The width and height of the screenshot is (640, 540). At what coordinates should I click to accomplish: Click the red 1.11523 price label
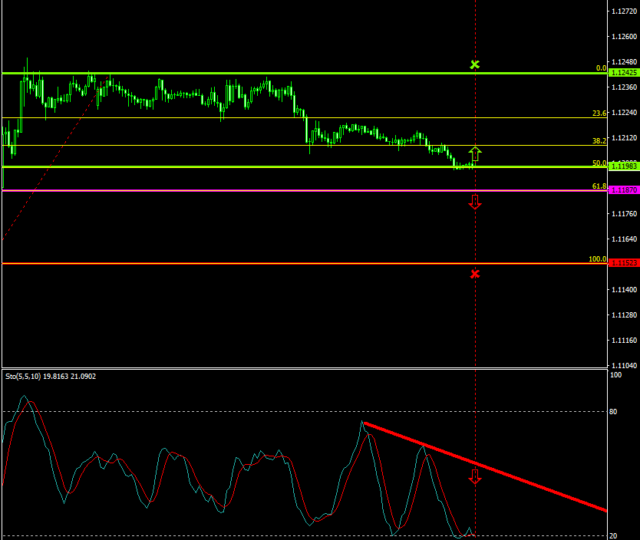pyautogui.click(x=623, y=263)
